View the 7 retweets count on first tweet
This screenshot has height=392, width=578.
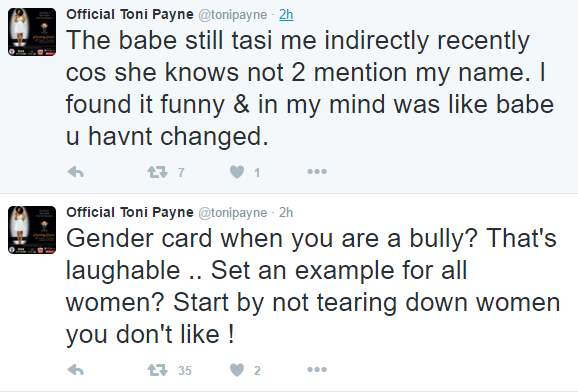tap(181, 172)
